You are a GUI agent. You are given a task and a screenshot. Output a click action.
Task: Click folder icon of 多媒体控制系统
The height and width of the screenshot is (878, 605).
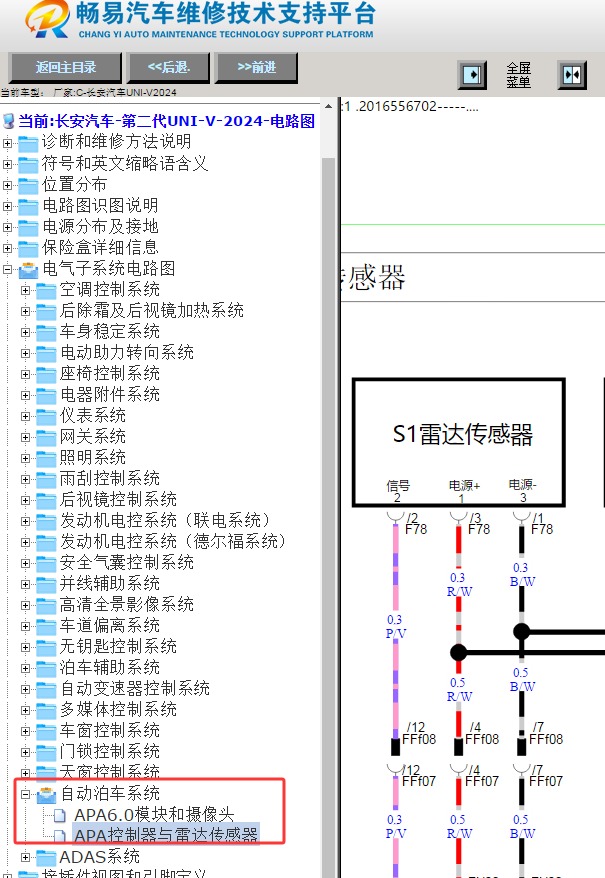coord(46,710)
